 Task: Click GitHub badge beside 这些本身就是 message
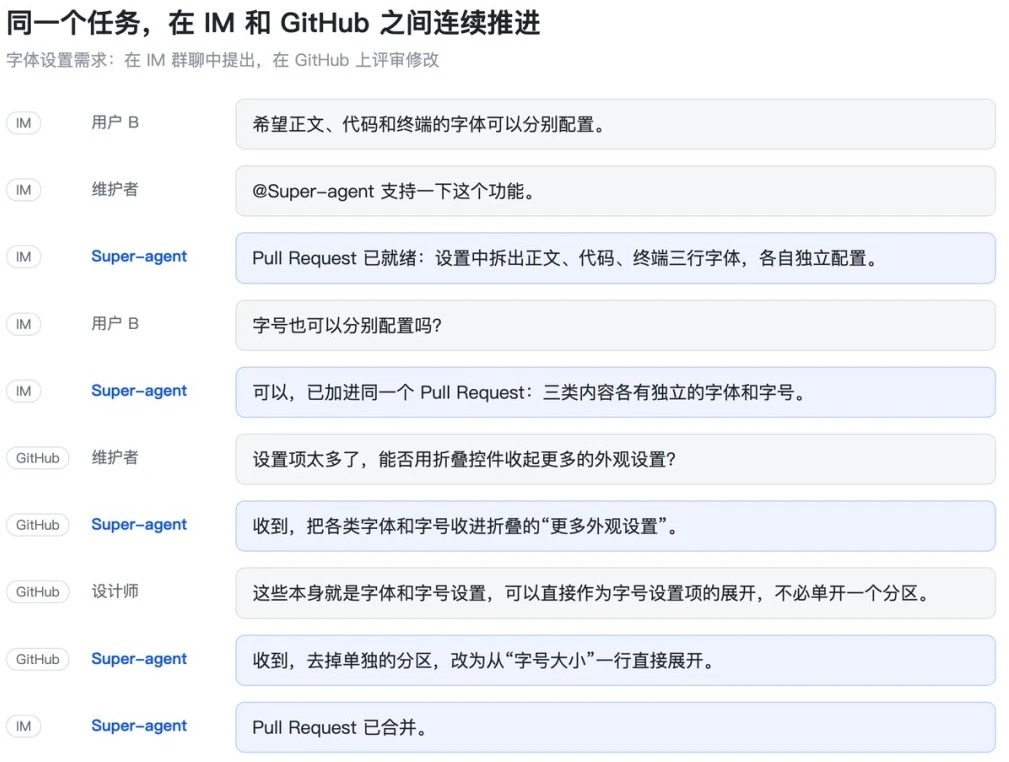pos(37,591)
